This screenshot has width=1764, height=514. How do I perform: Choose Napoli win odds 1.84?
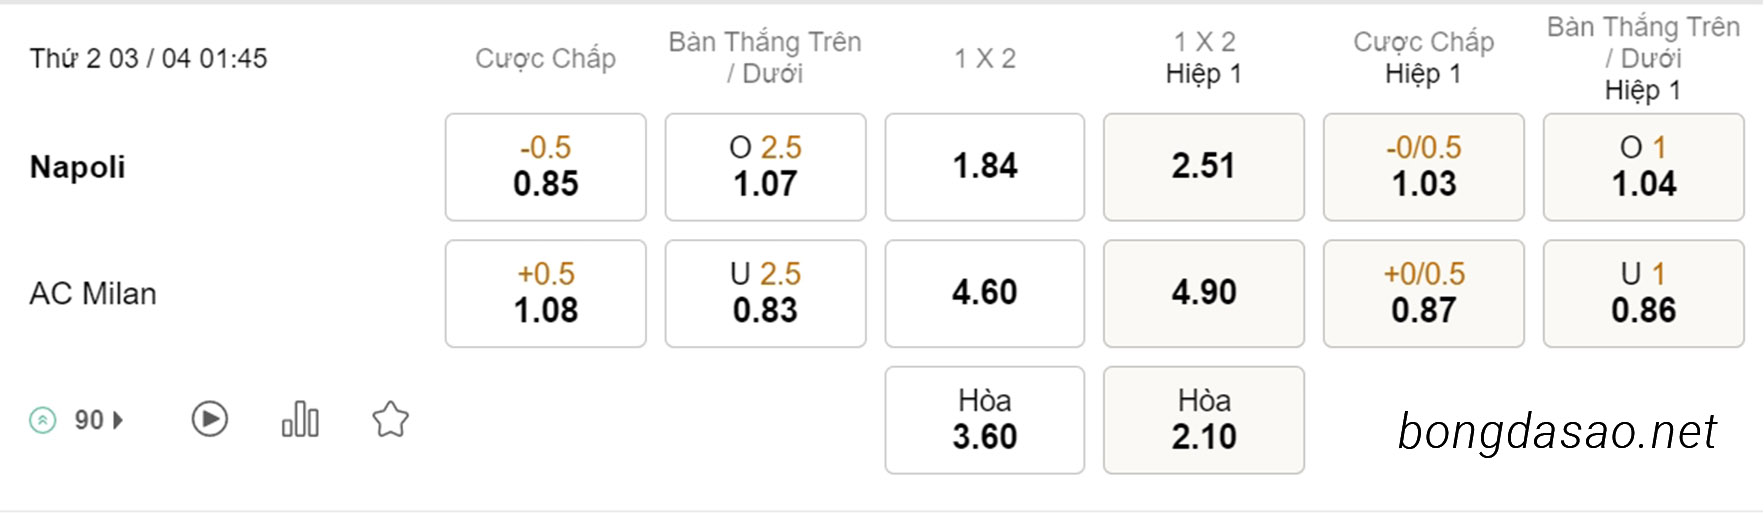(985, 167)
